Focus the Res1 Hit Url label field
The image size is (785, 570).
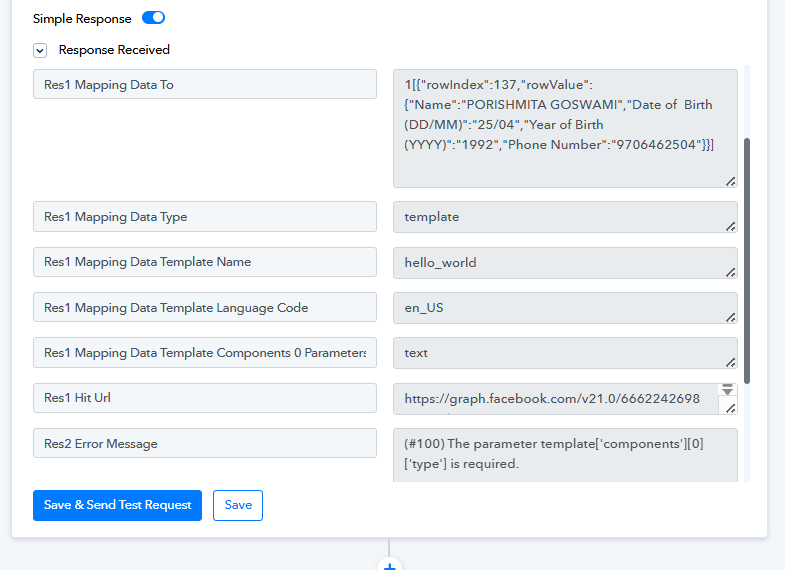point(204,398)
